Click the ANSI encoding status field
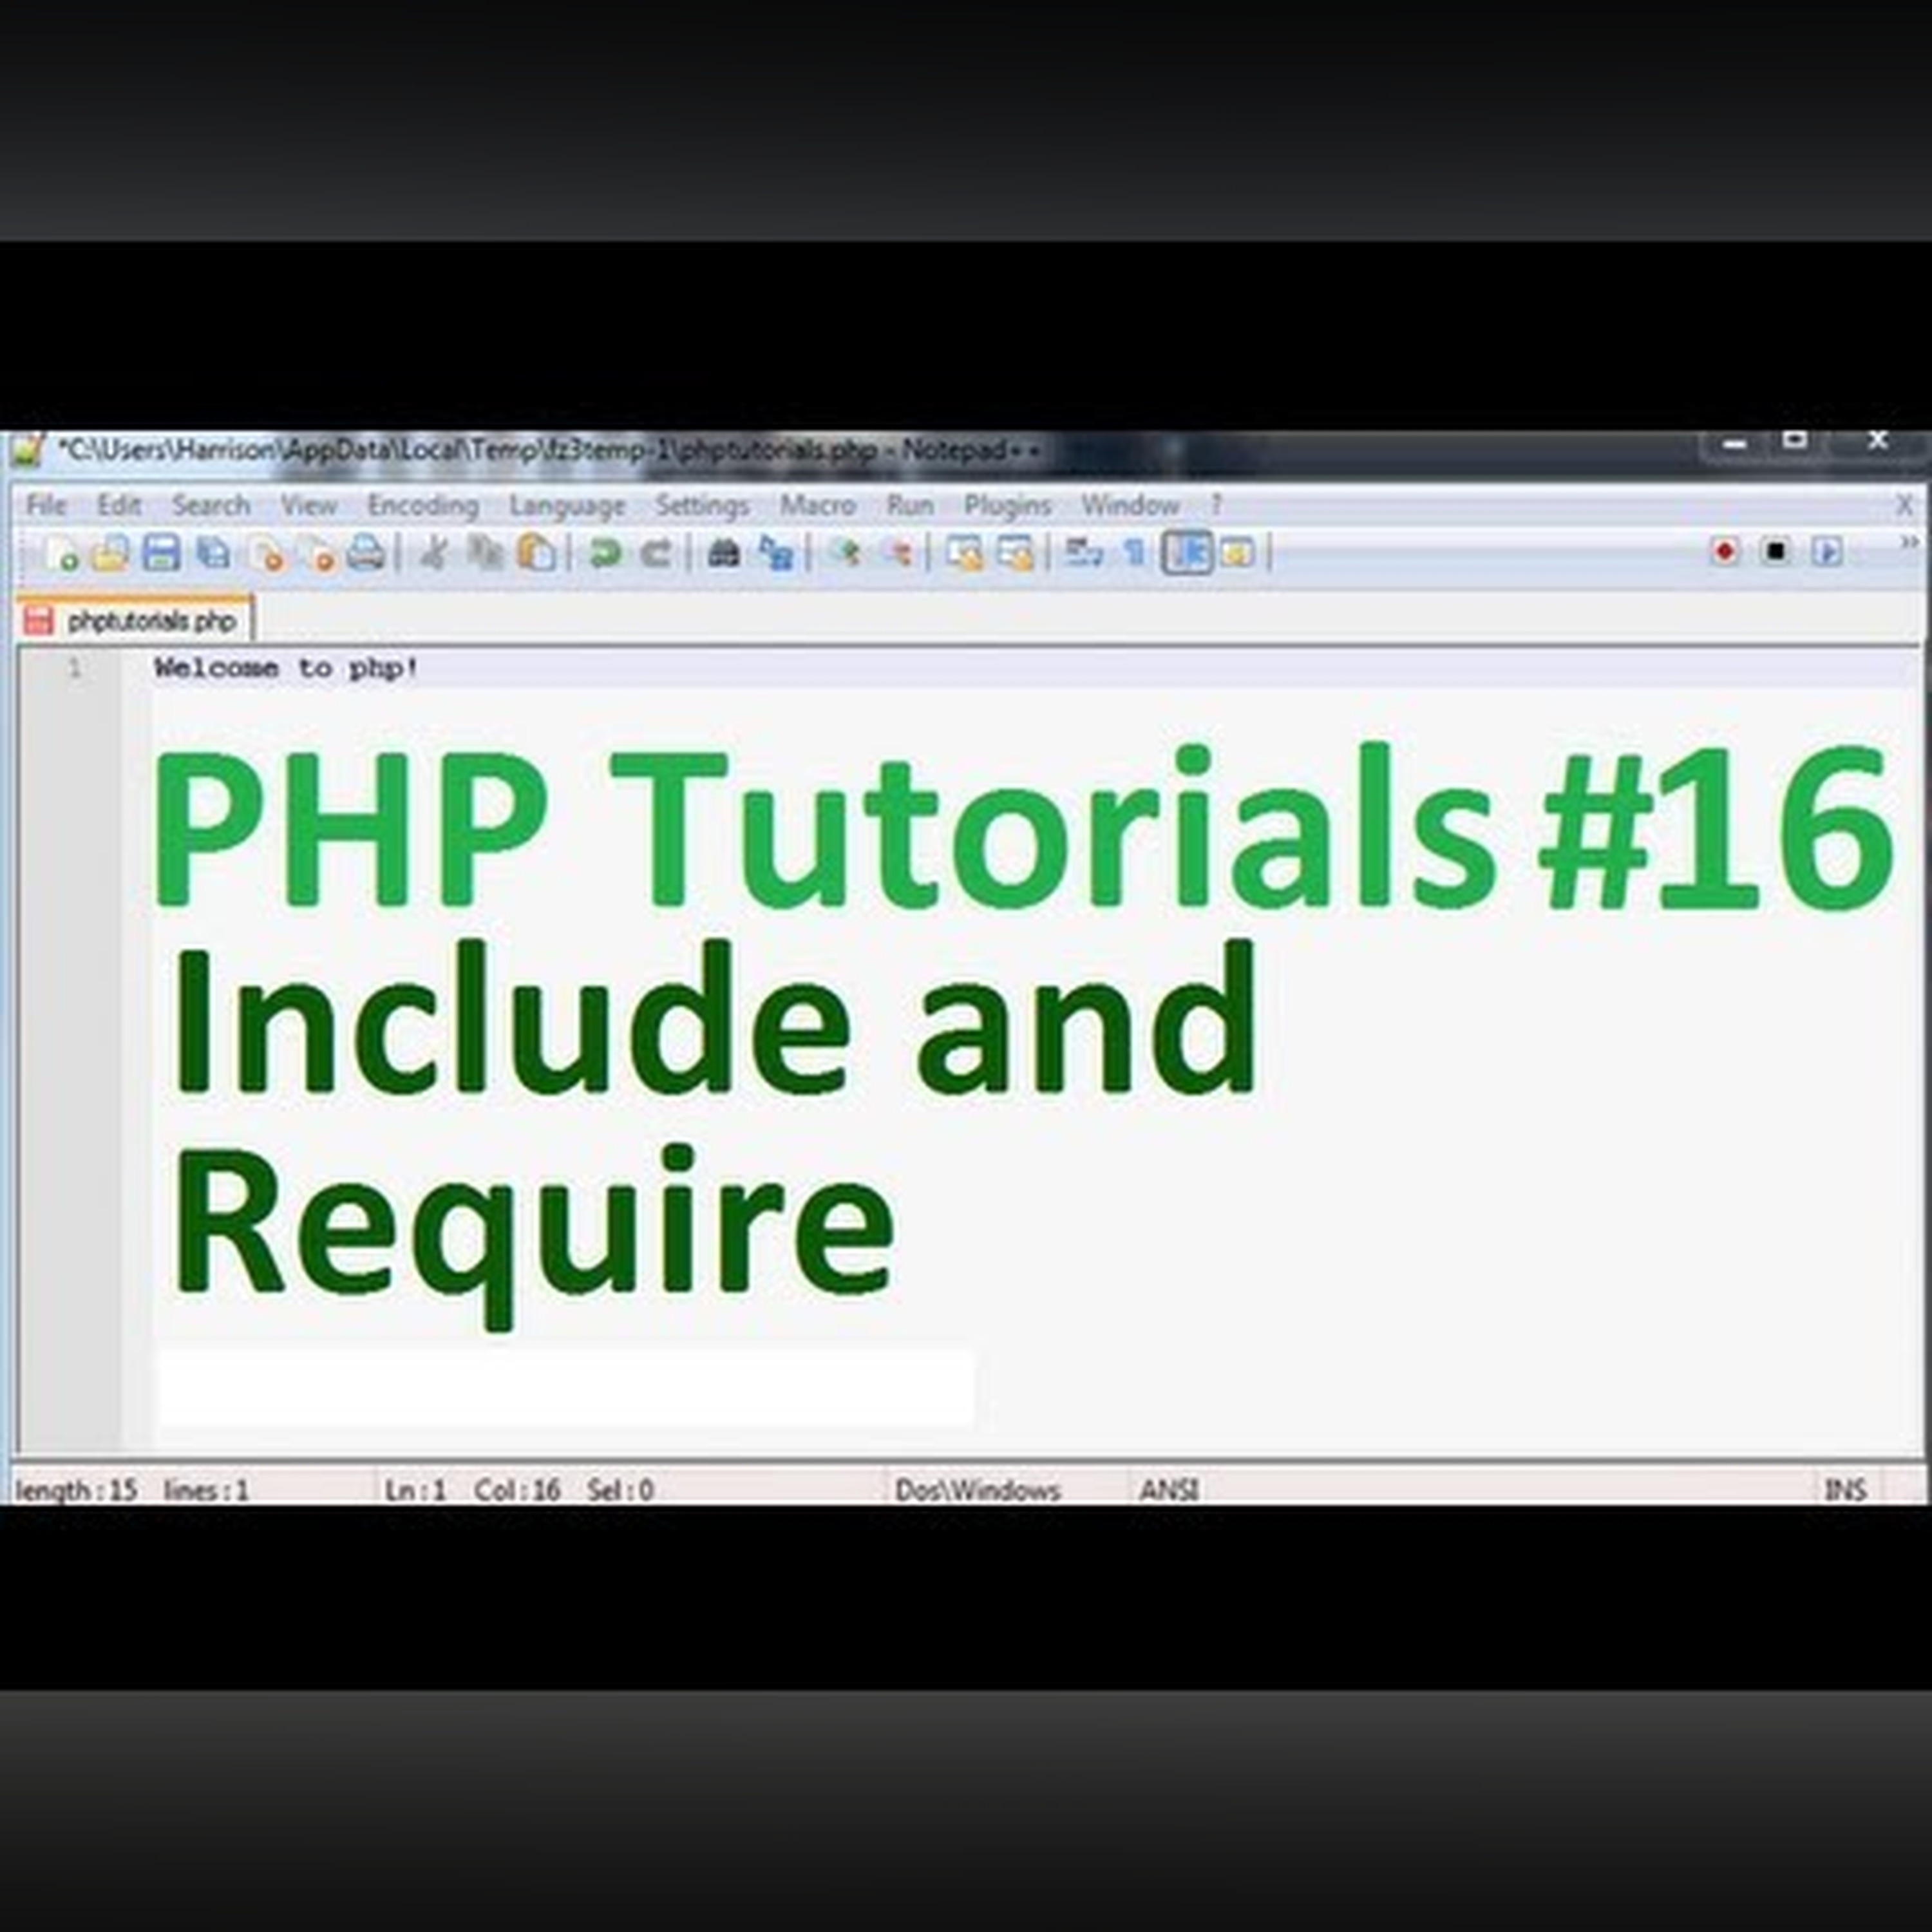The width and height of the screenshot is (1932, 1932). pos(1169,1490)
